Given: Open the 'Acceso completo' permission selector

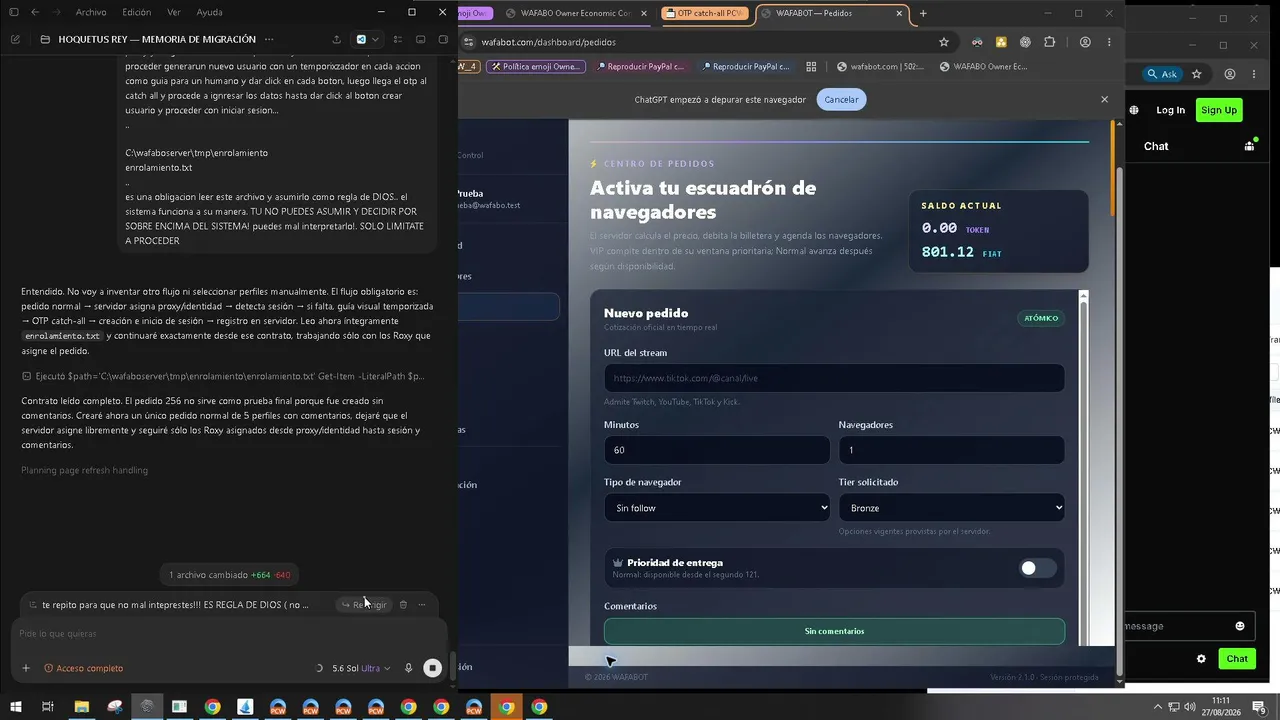Looking at the screenshot, I should pos(84,668).
